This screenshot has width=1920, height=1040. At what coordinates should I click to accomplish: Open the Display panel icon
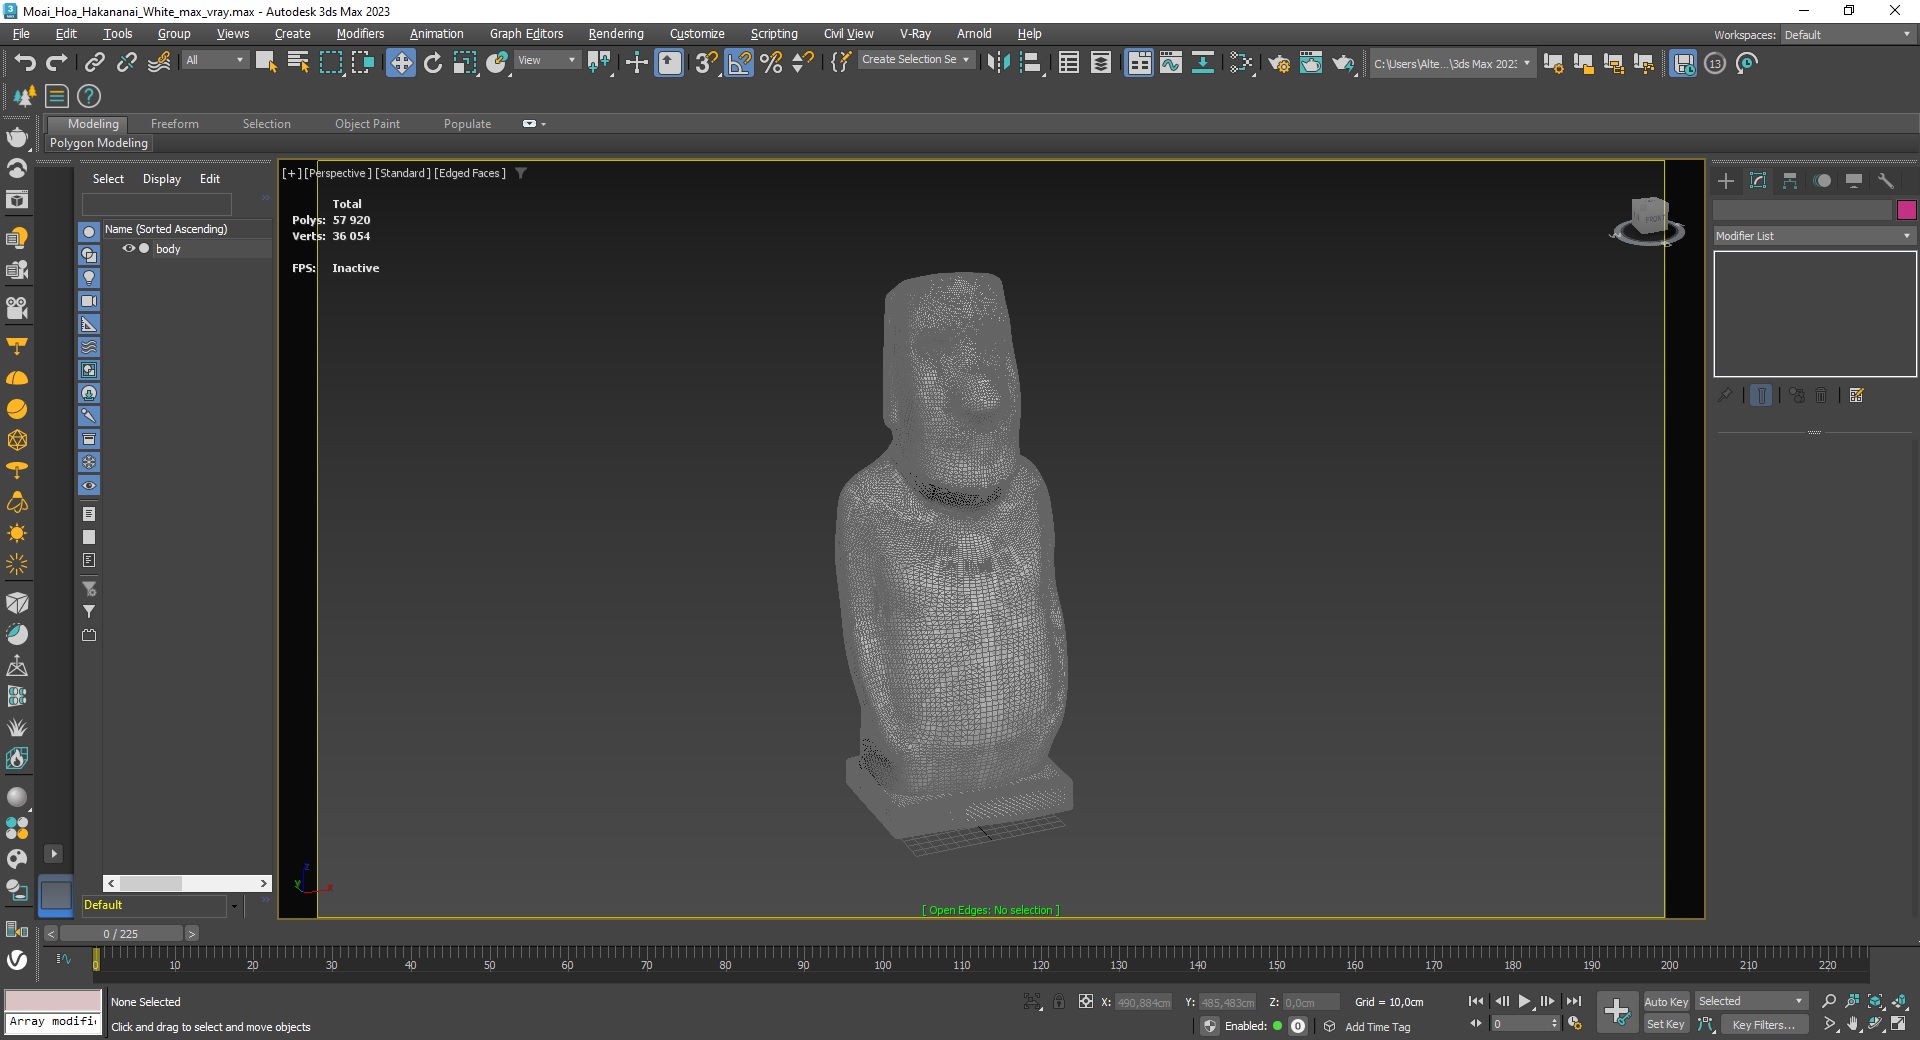click(x=1854, y=181)
